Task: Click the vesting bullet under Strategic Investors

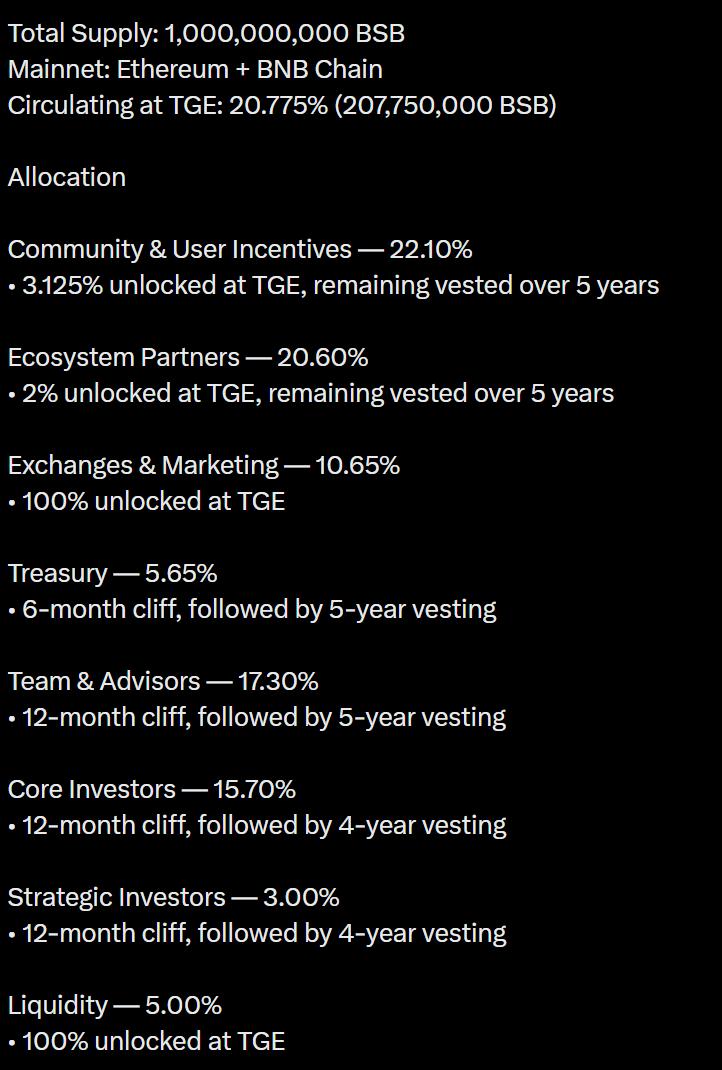Action: (x=257, y=933)
